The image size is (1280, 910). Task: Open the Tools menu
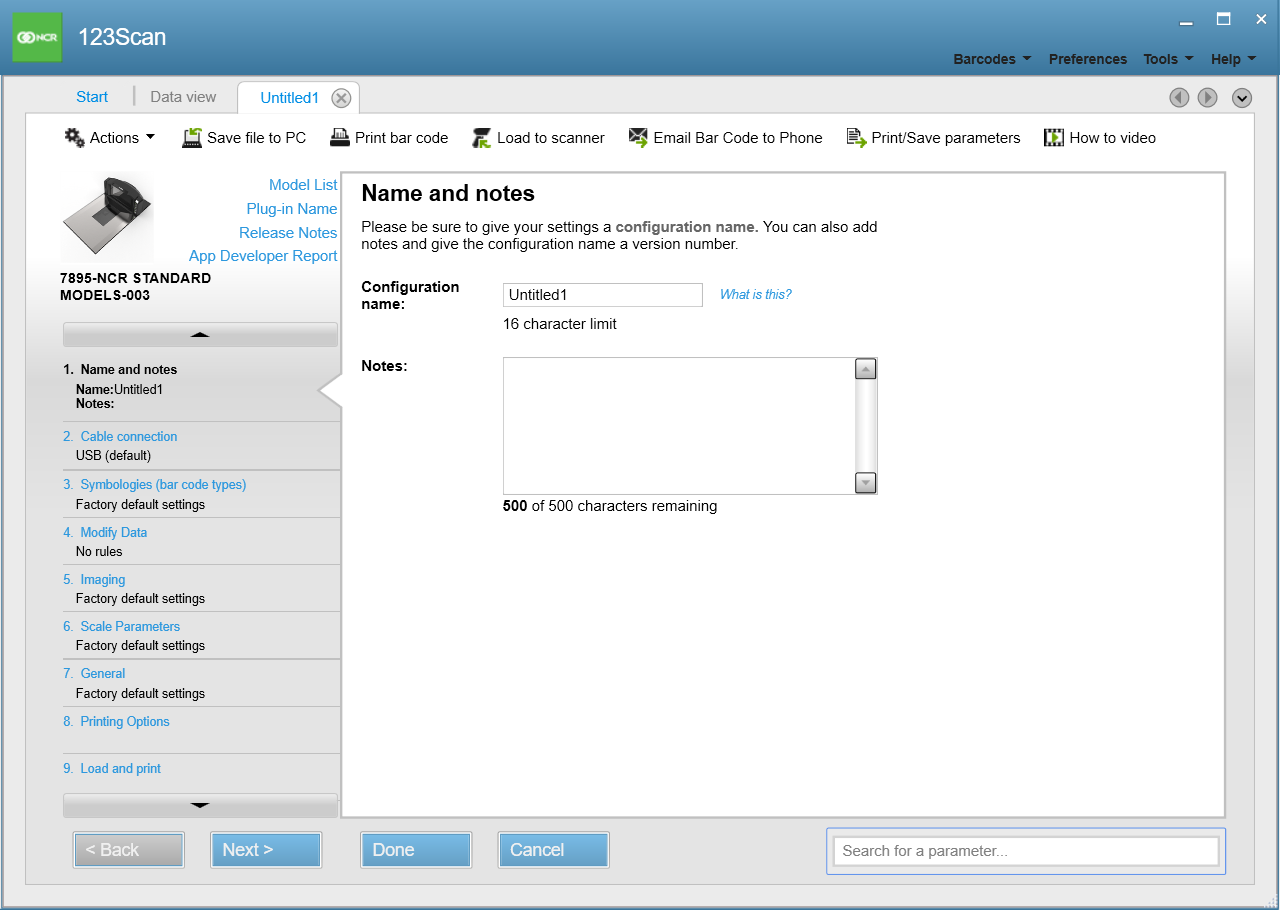[1169, 59]
